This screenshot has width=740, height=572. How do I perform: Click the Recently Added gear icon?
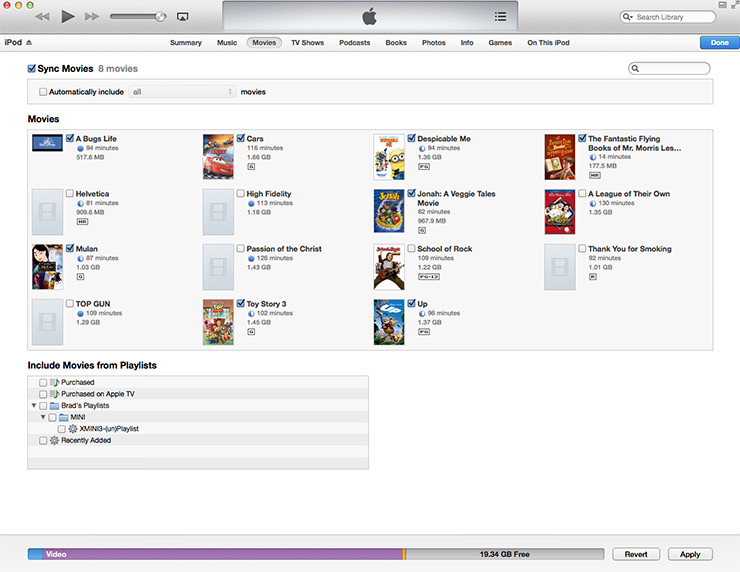(x=54, y=440)
